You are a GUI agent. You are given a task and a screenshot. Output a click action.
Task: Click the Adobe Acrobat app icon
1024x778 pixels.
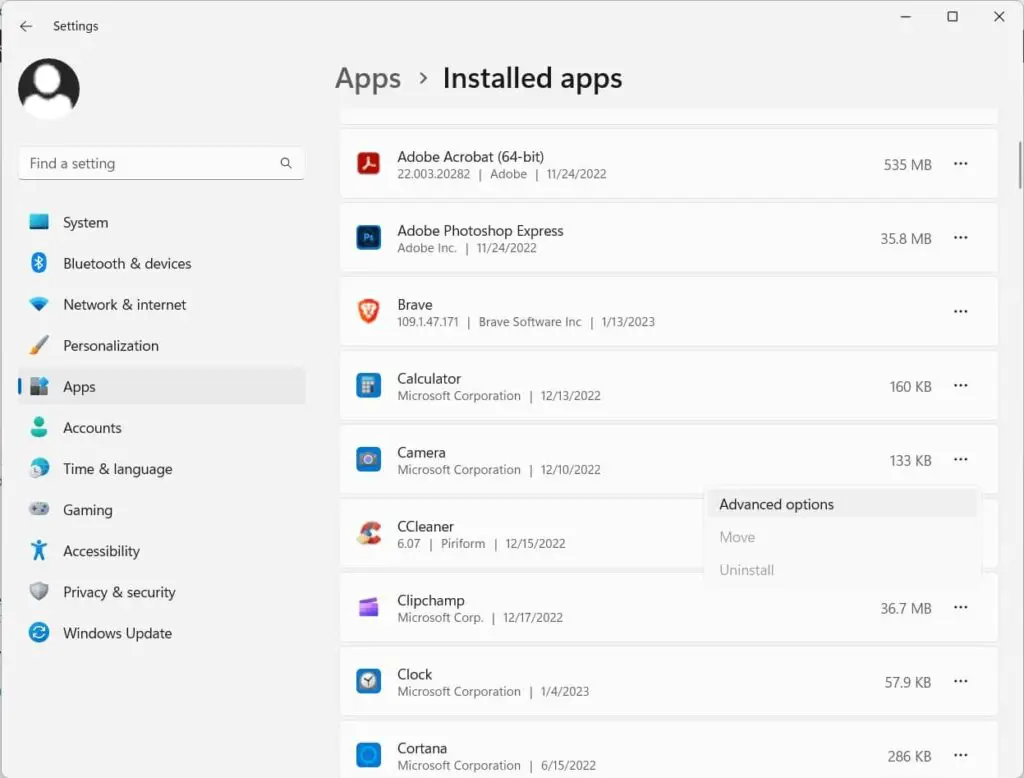click(369, 164)
